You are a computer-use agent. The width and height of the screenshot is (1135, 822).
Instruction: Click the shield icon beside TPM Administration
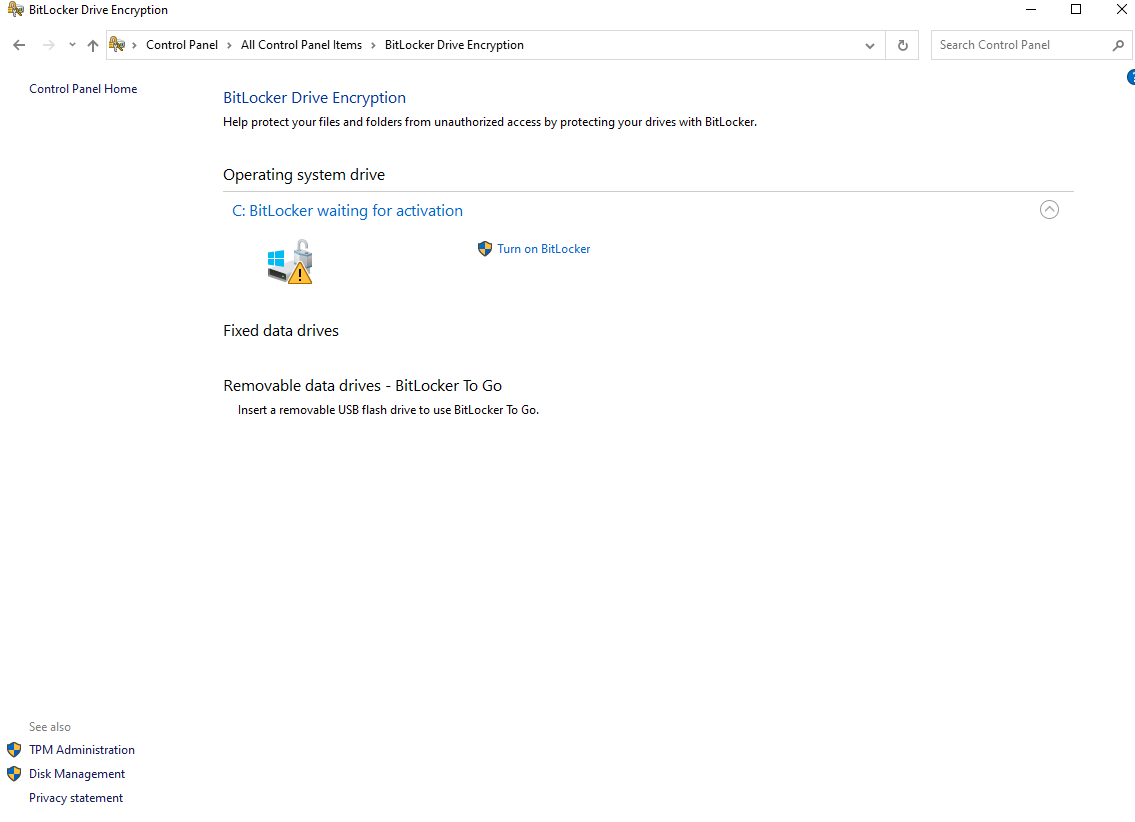click(14, 750)
